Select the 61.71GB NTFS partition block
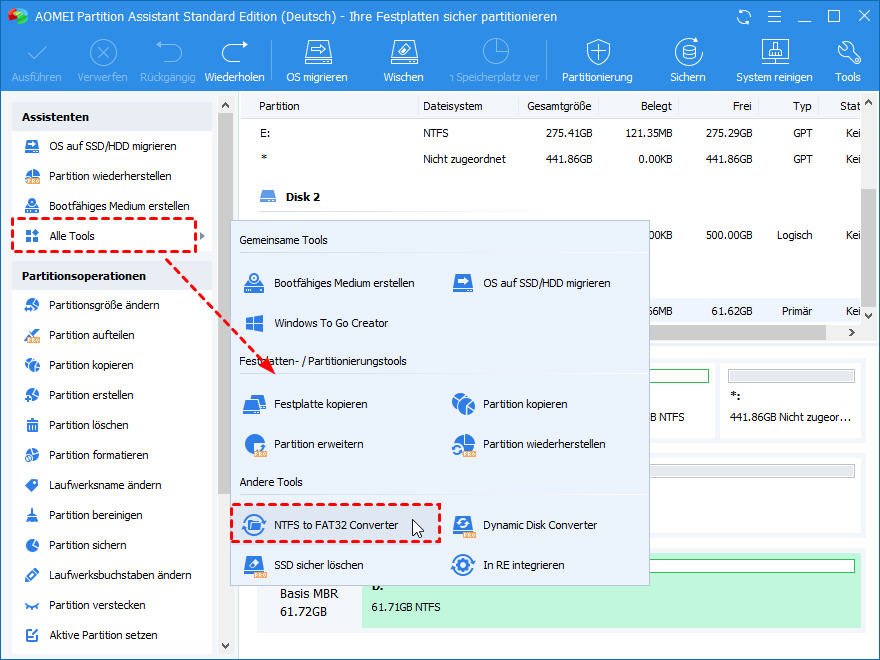 point(611,607)
